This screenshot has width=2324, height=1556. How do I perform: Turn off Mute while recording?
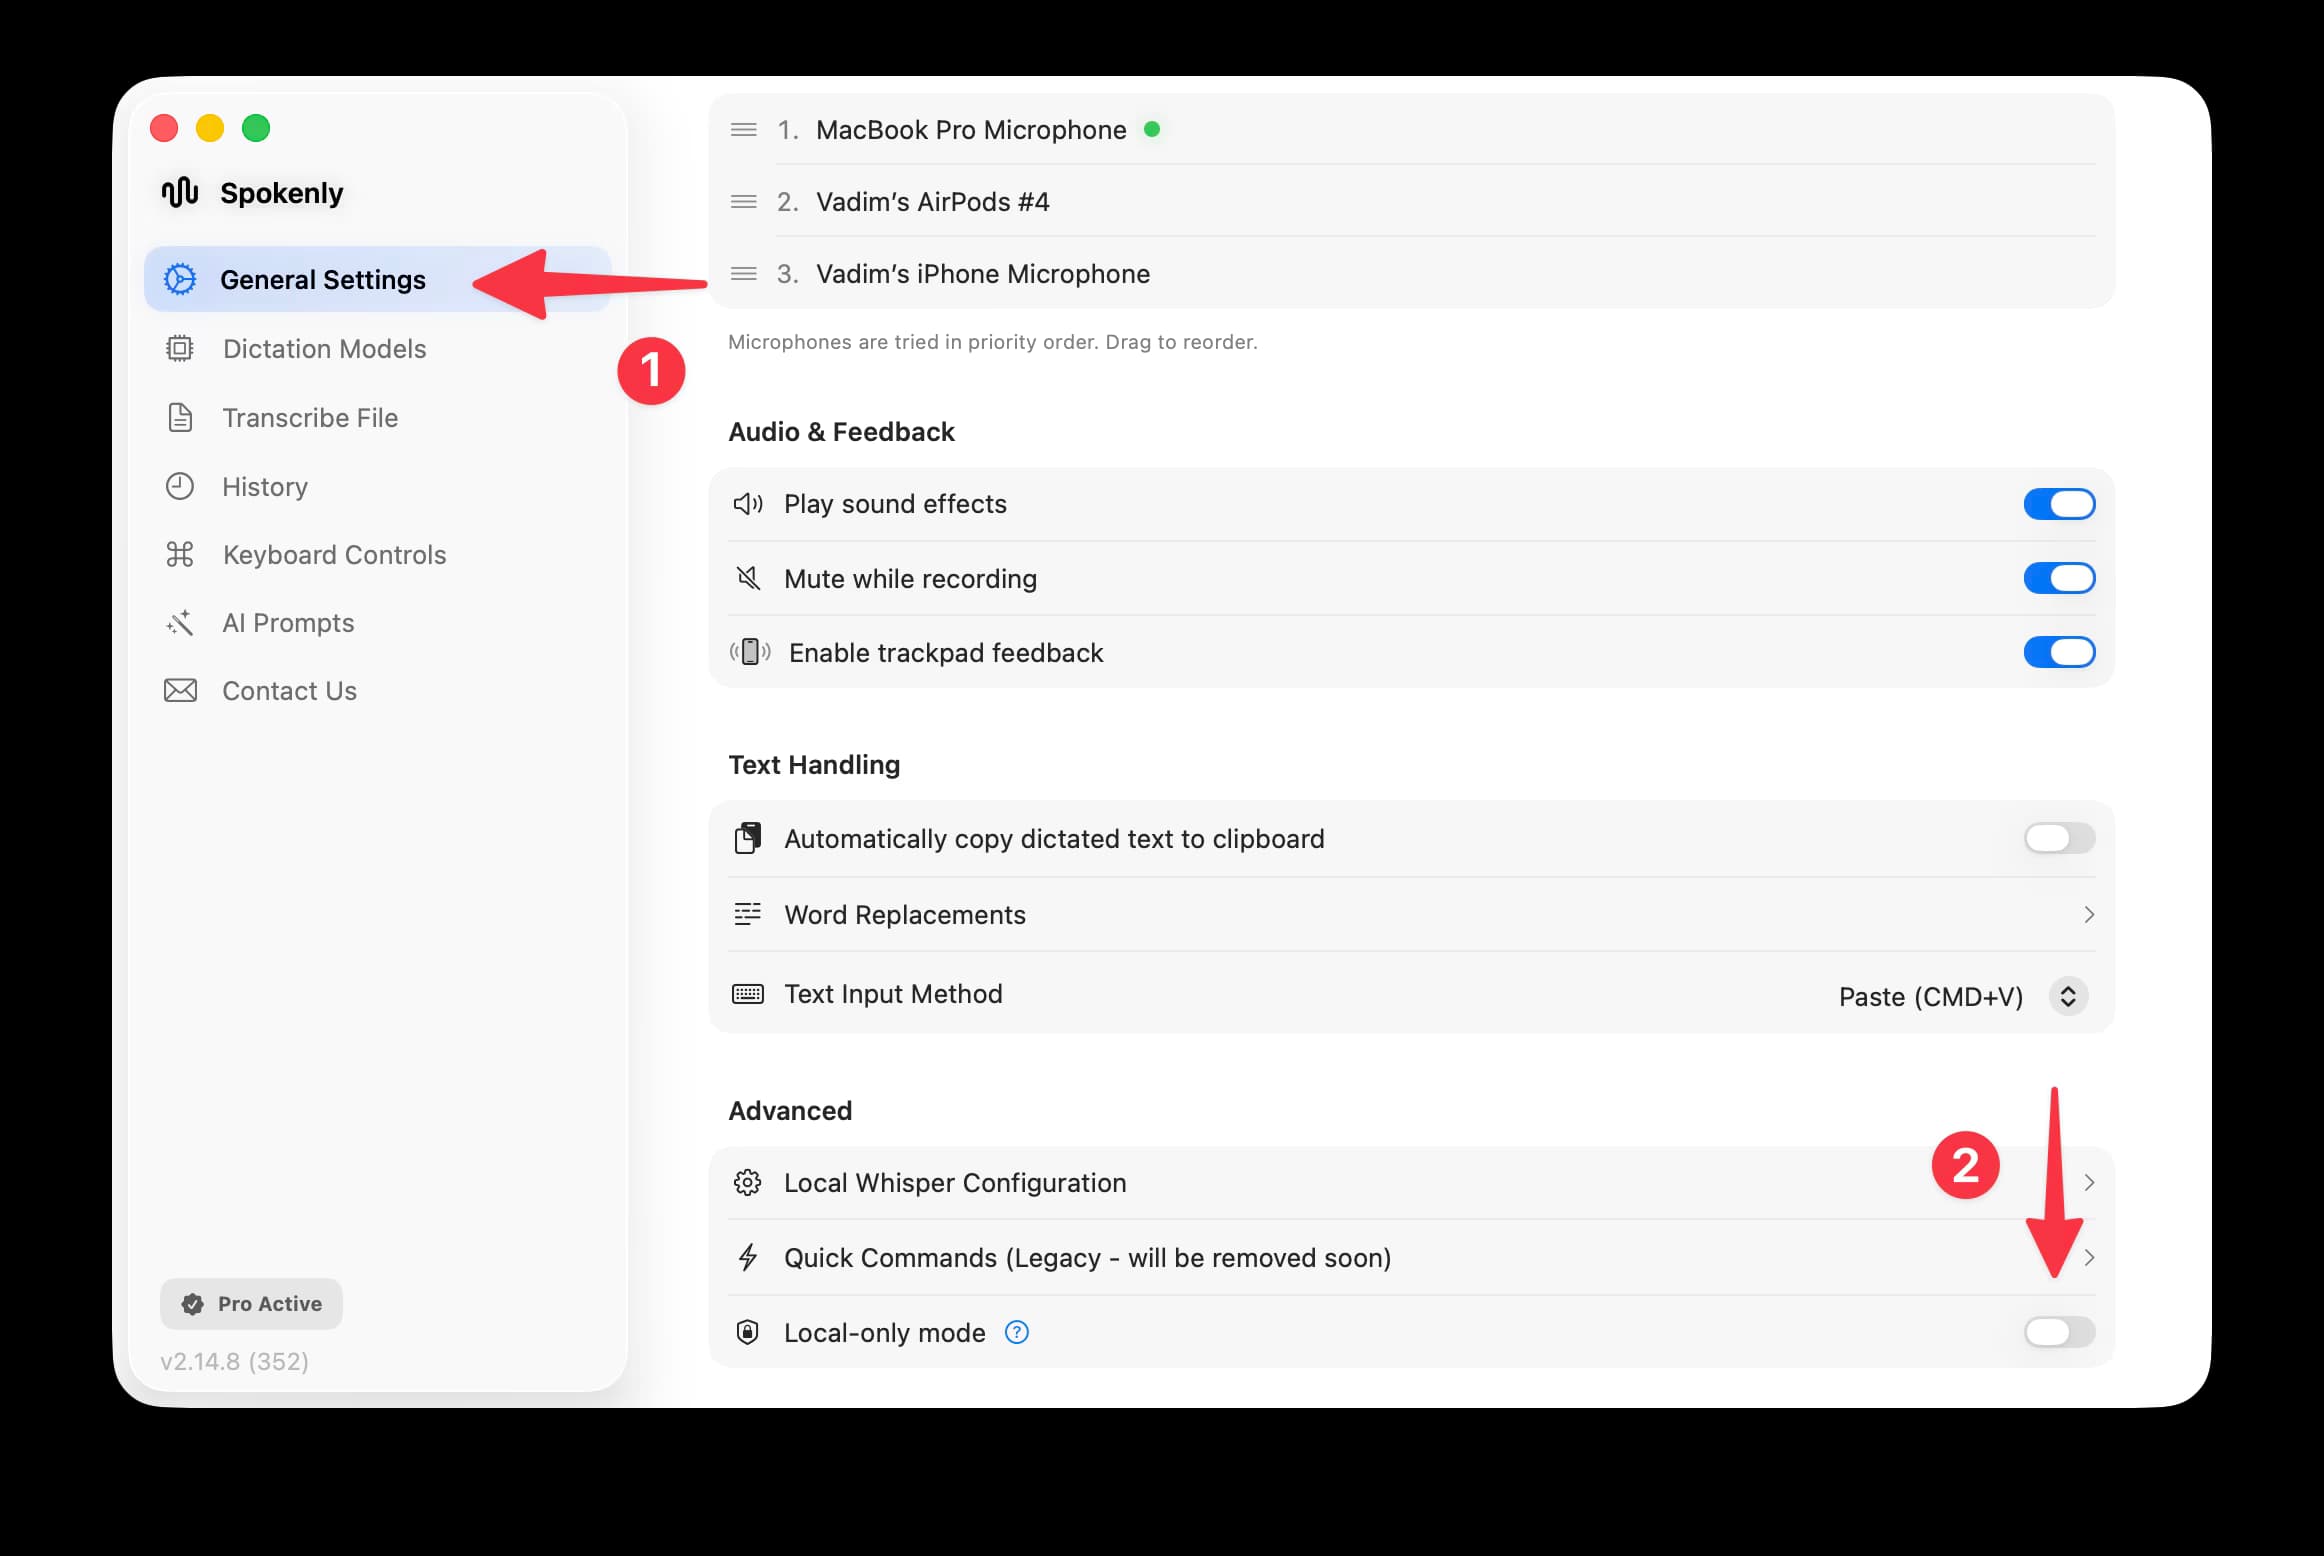coord(2057,578)
